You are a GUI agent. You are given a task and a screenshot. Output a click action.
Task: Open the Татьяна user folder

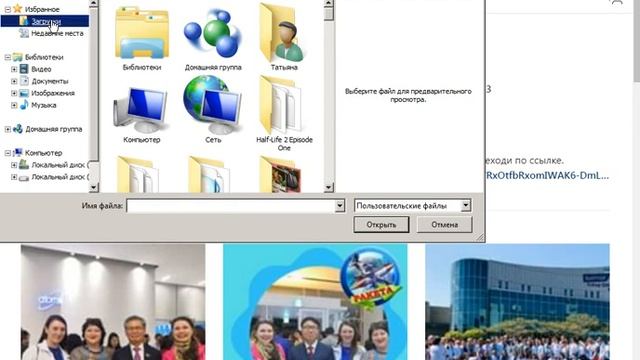point(284,37)
